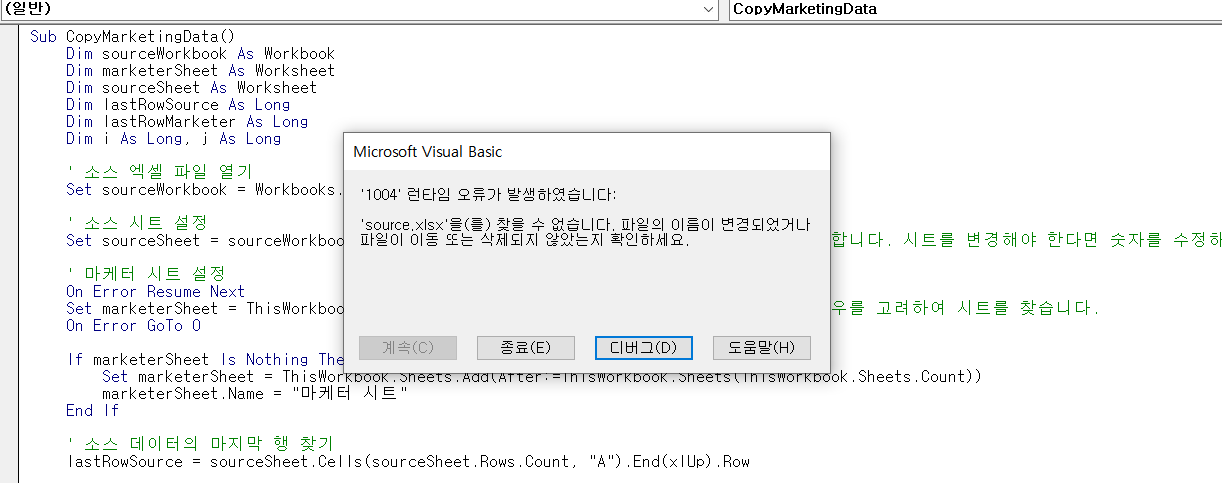1222x483 pixels.
Task: Click the Sheets.Add(After:=...) code line
Action: [x=542, y=376]
